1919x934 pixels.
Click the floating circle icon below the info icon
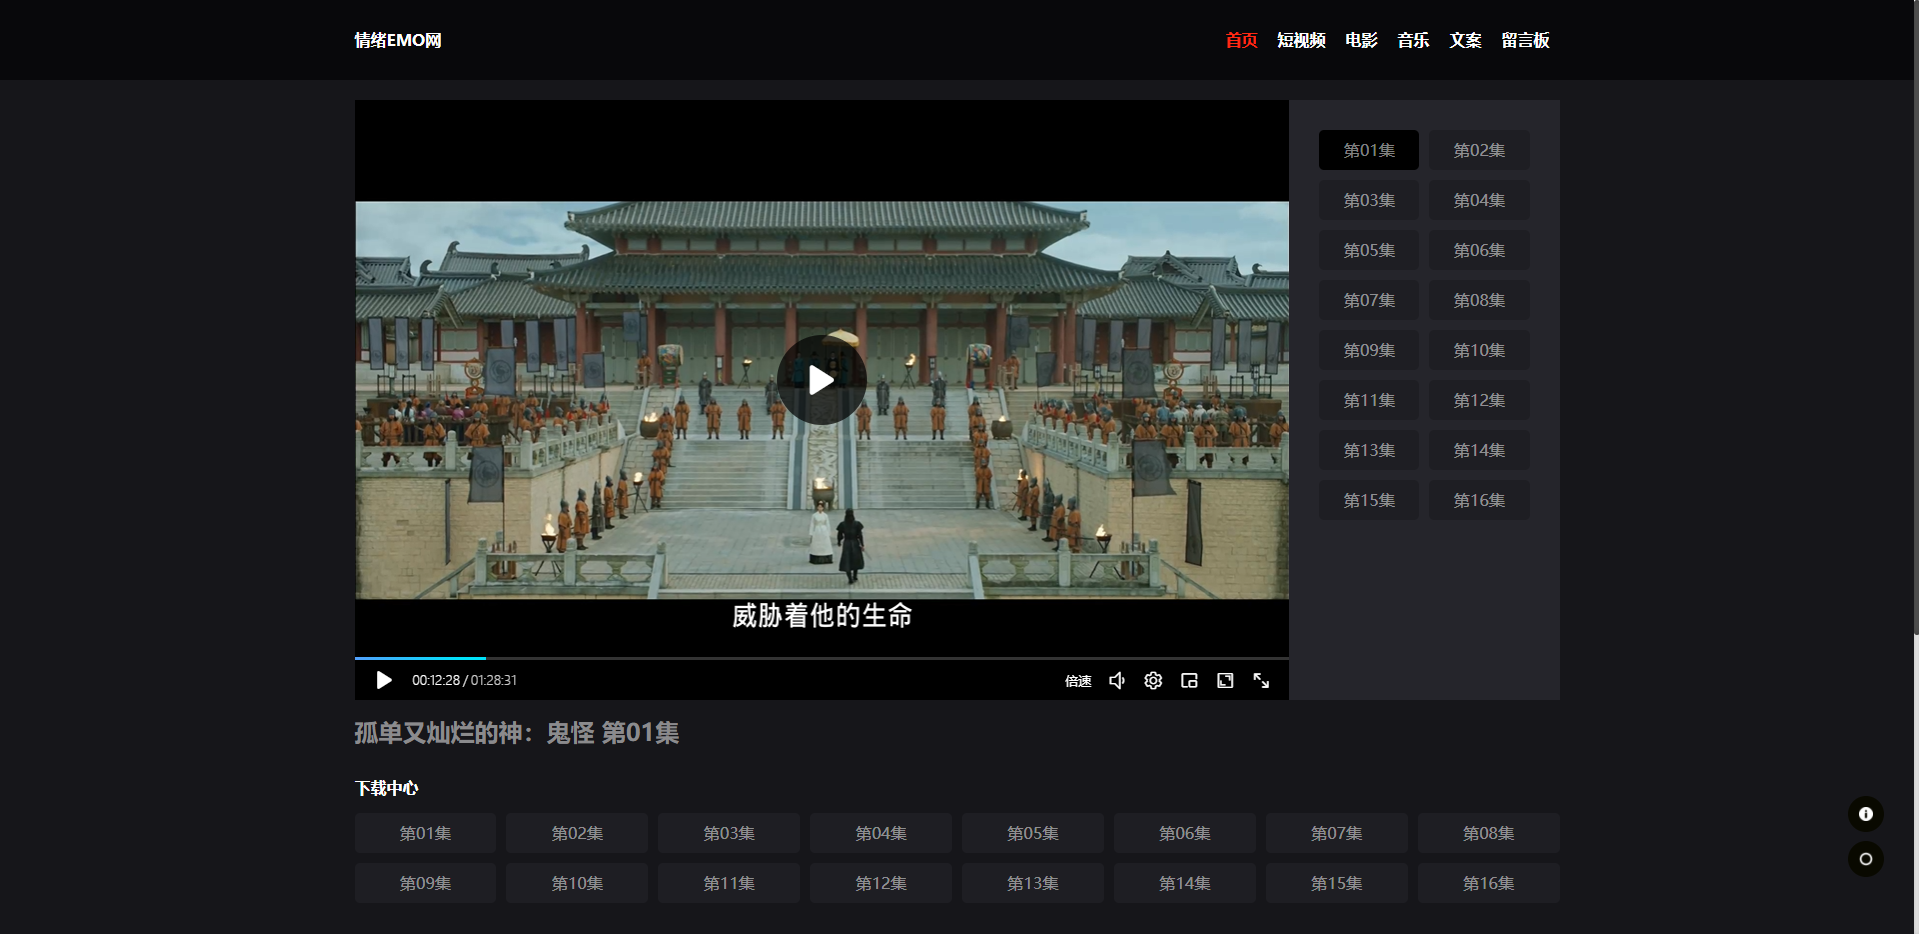coord(1865,859)
